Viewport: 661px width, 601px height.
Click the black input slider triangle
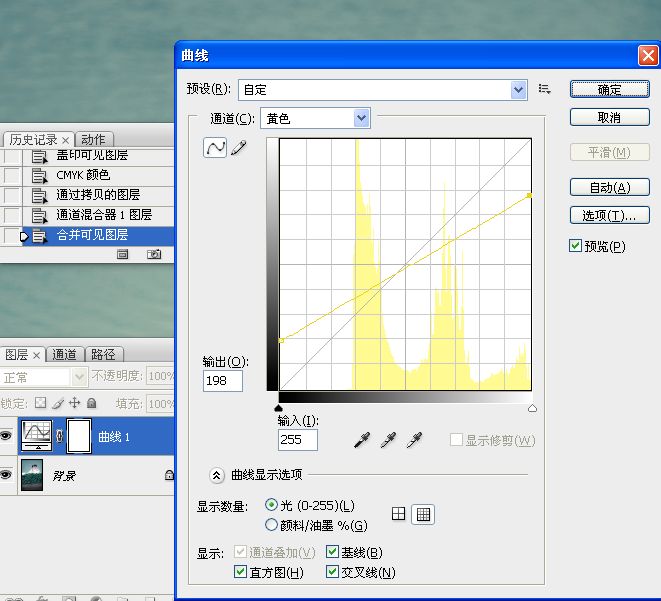[278, 408]
